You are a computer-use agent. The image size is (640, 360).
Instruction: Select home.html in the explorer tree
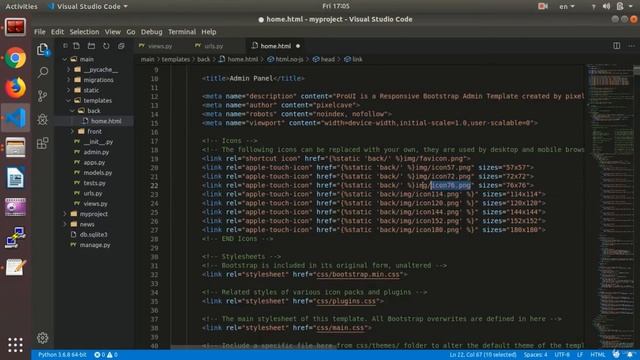pyautogui.click(x=105, y=121)
